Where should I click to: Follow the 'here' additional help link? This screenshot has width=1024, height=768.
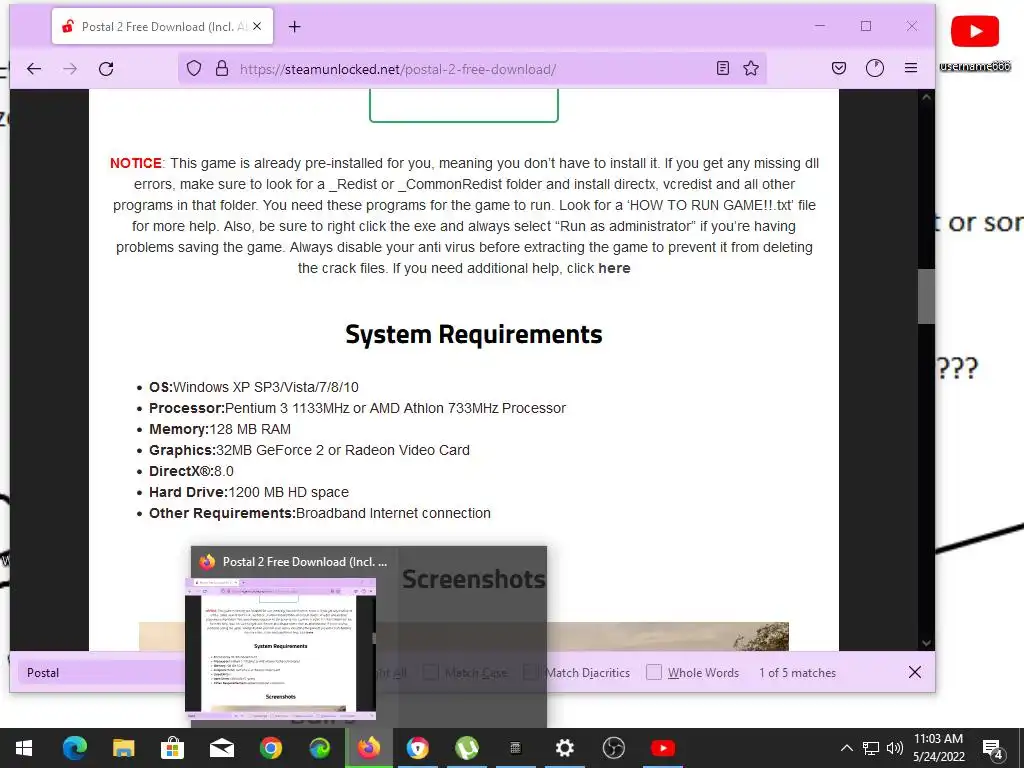click(614, 268)
